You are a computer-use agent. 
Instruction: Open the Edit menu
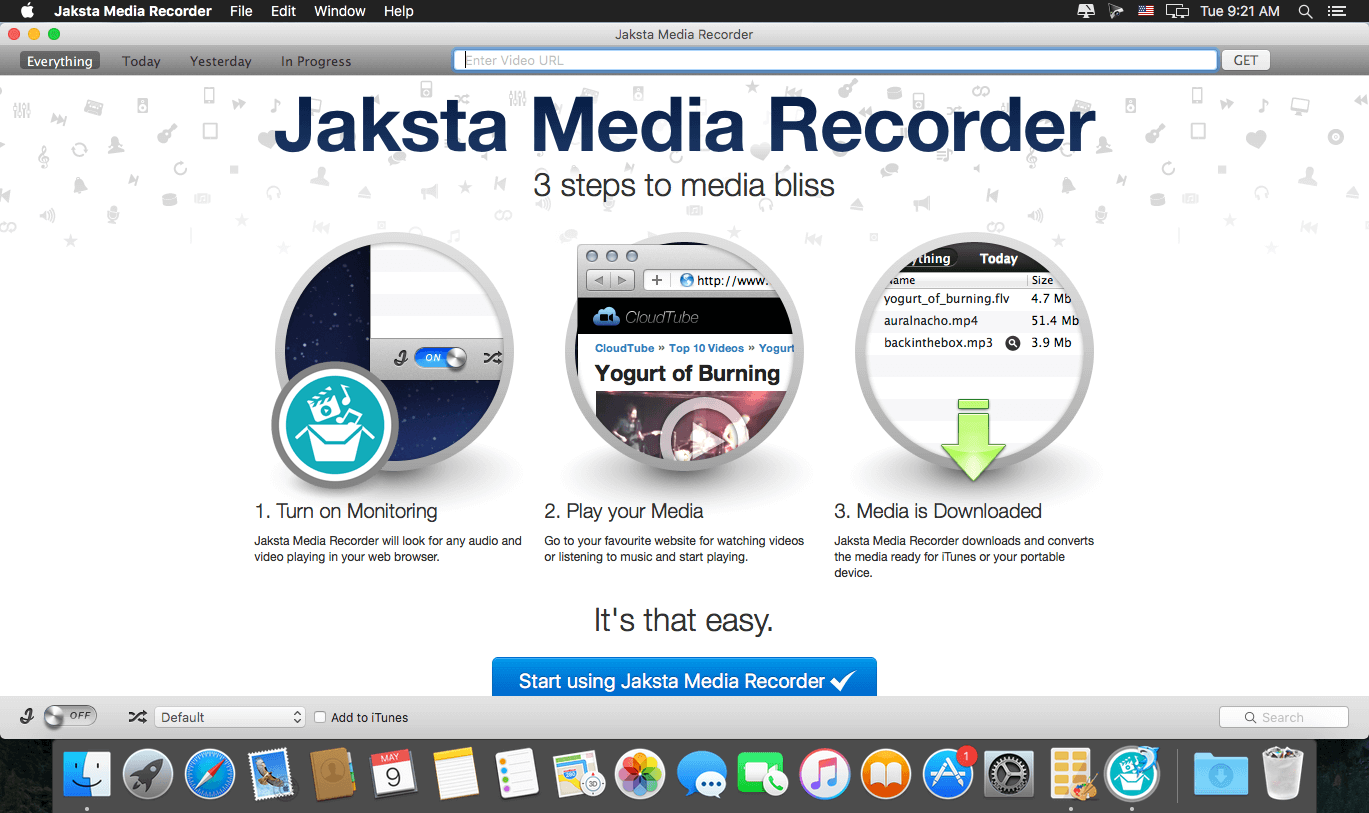coord(283,11)
